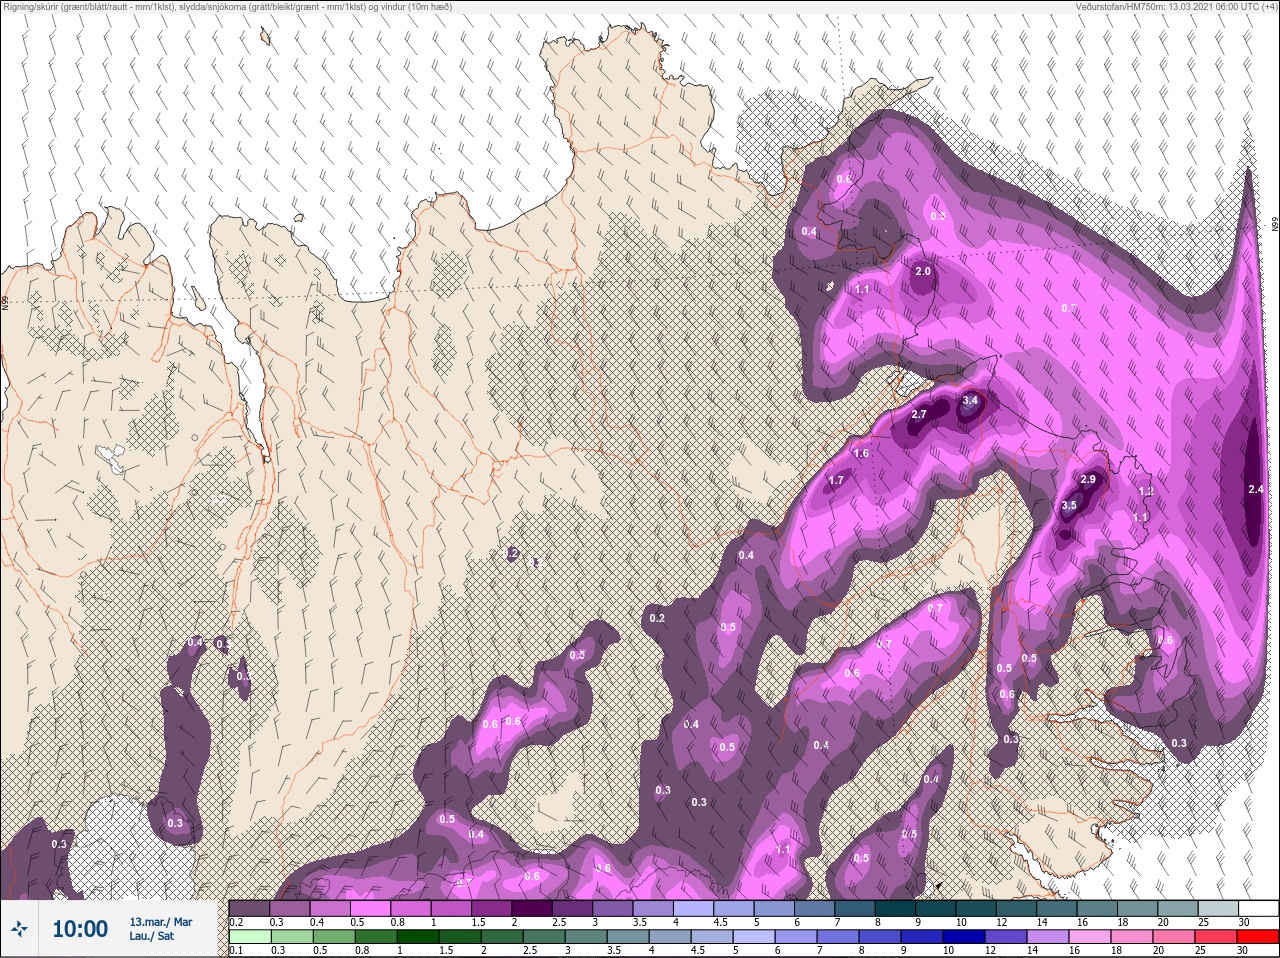Select the 2 dark purple swatch in snow legend
The width and height of the screenshot is (1280, 958).
pyautogui.click(x=533, y=907)
